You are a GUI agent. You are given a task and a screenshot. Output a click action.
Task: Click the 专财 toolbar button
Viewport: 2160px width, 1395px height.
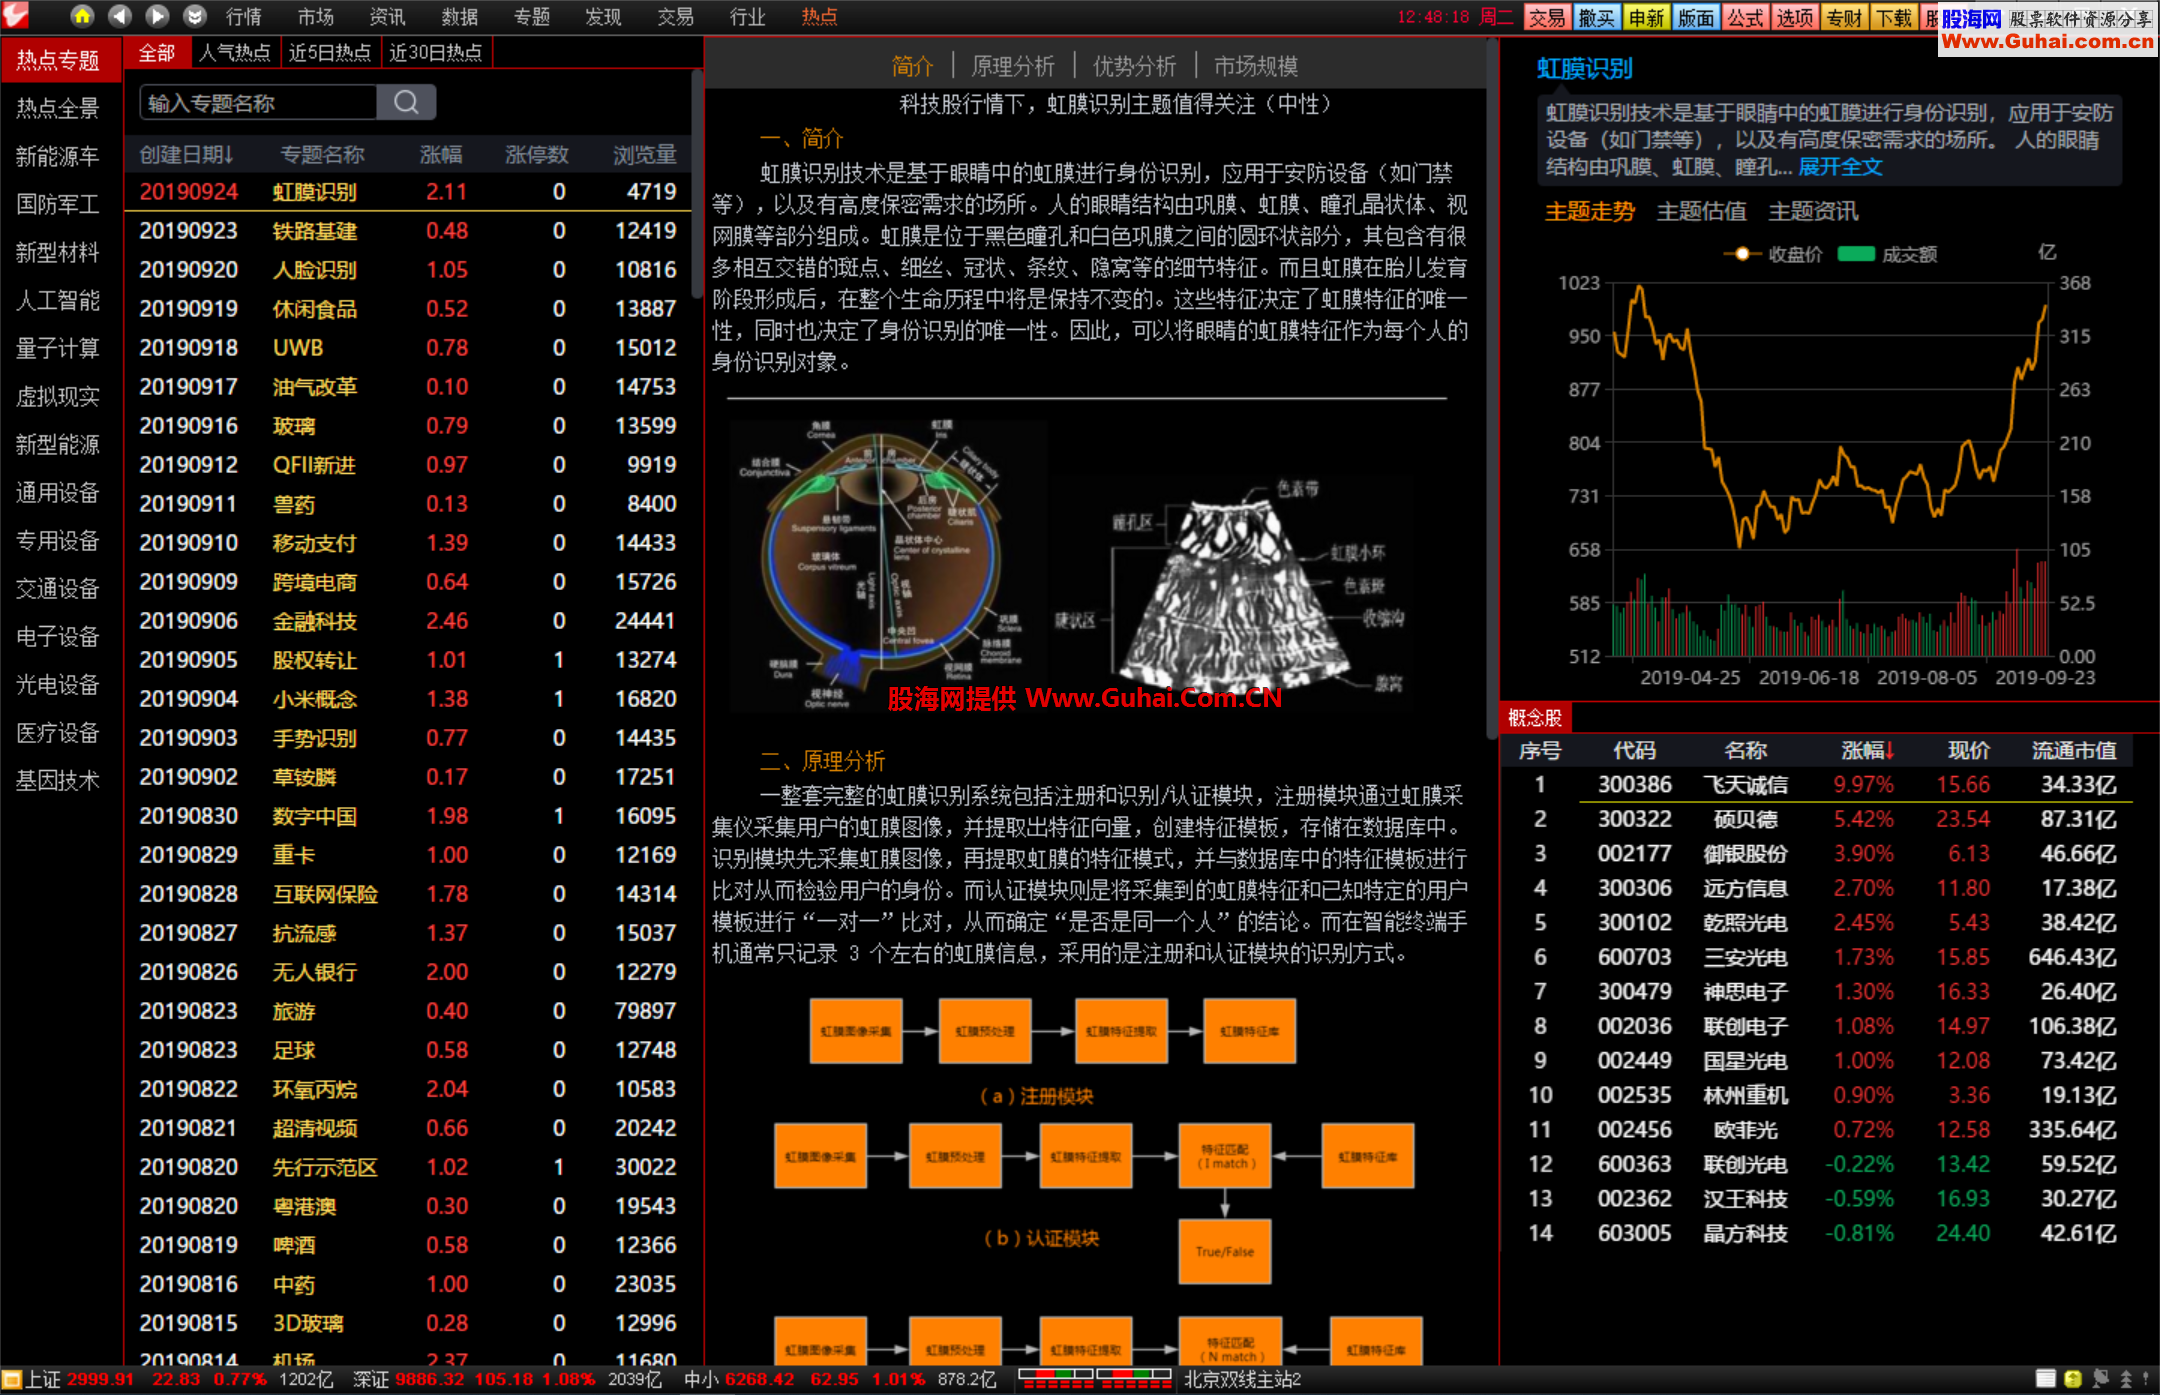point(1845,17)
